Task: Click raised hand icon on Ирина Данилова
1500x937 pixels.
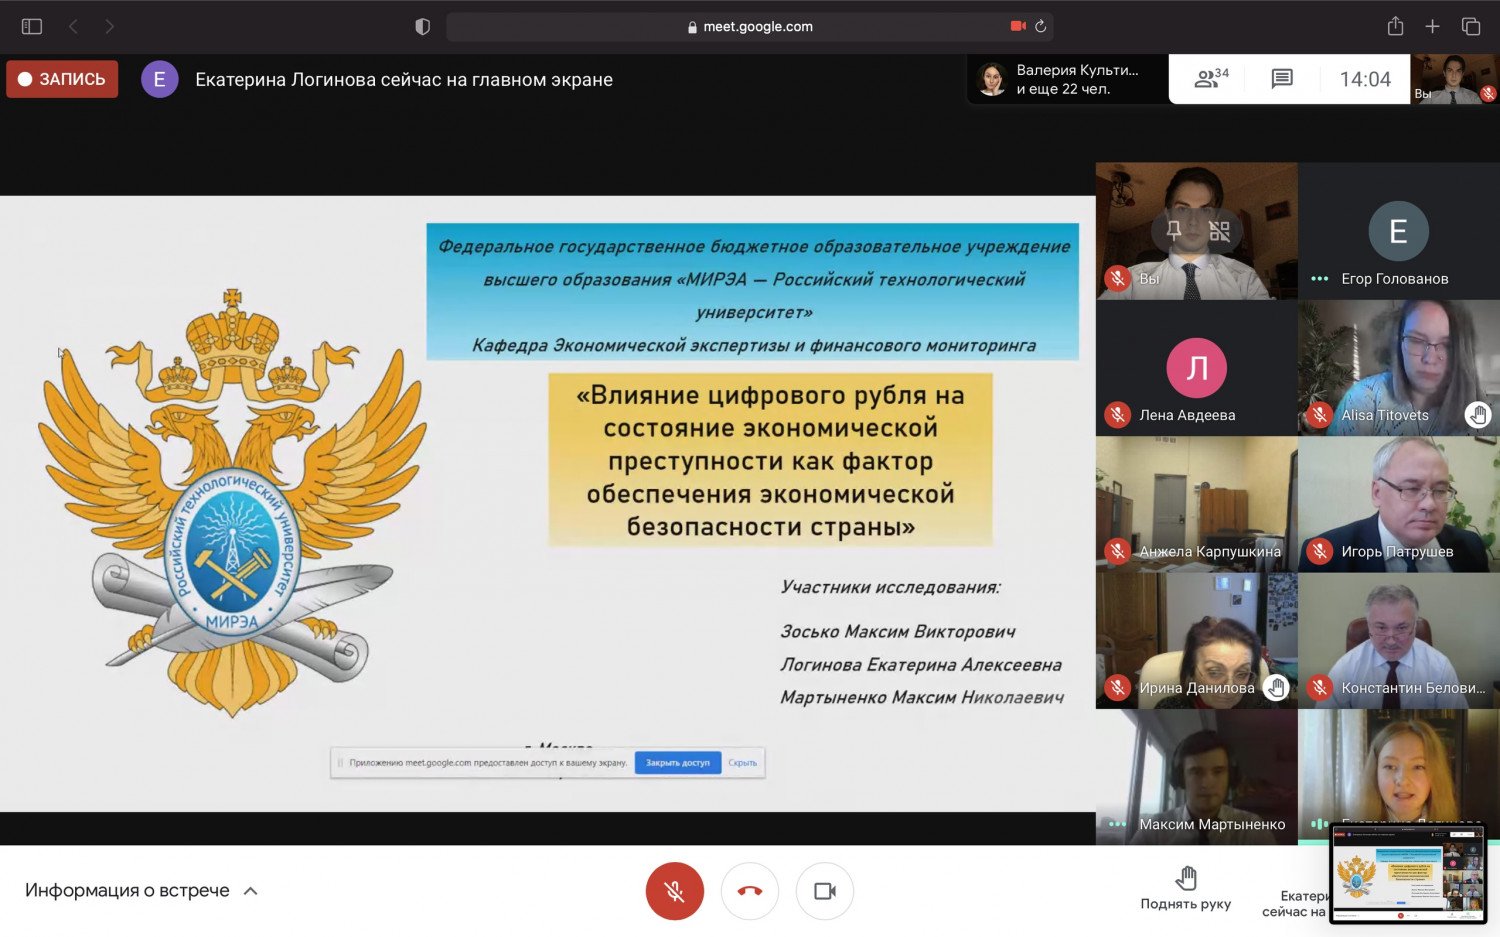Action: [1276, 687]
